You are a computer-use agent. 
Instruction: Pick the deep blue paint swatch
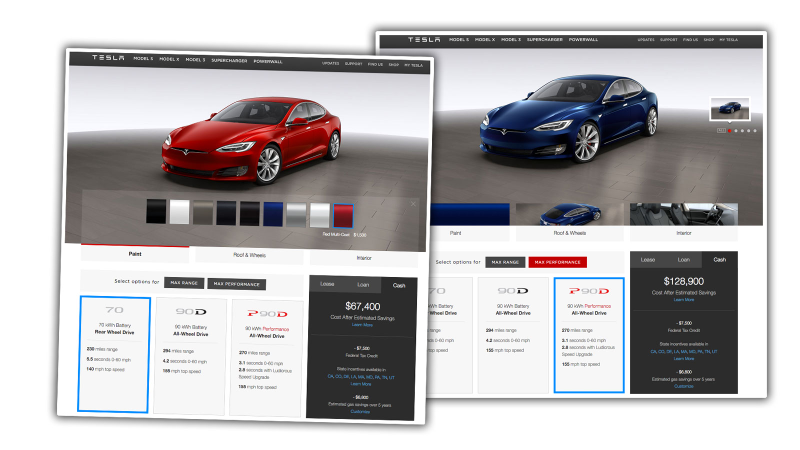point(273,214)
